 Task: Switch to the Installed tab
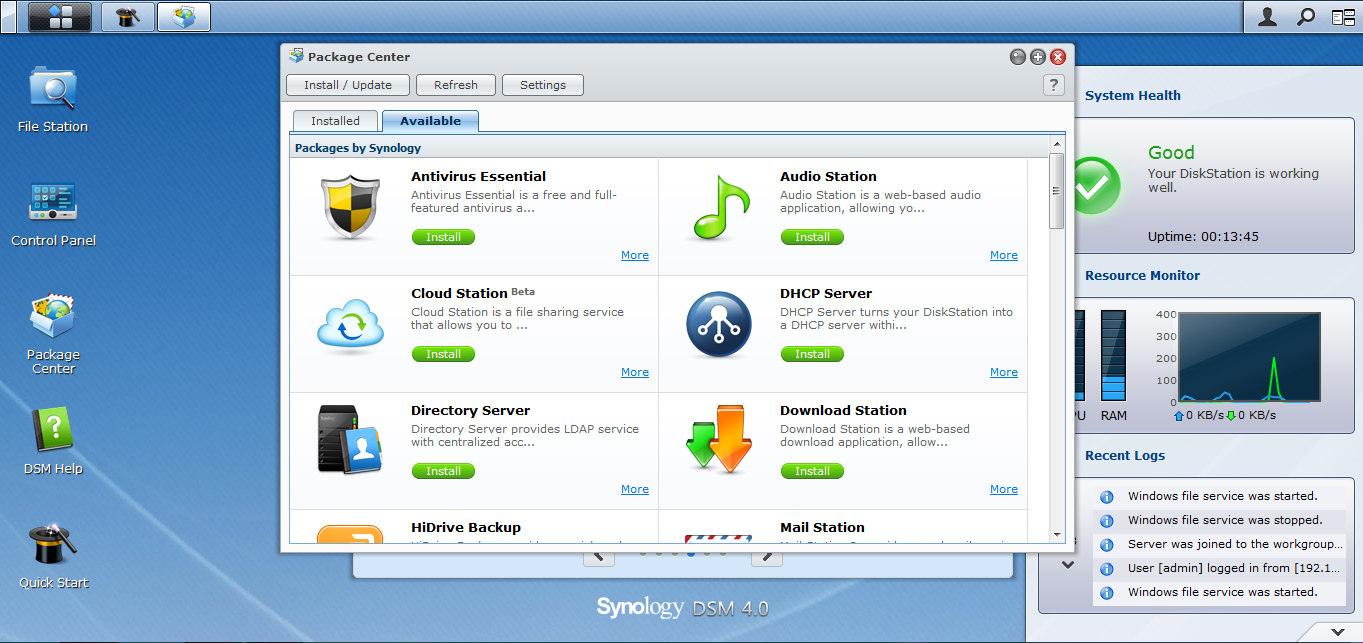pyautogui.click(x=335, y=121)
